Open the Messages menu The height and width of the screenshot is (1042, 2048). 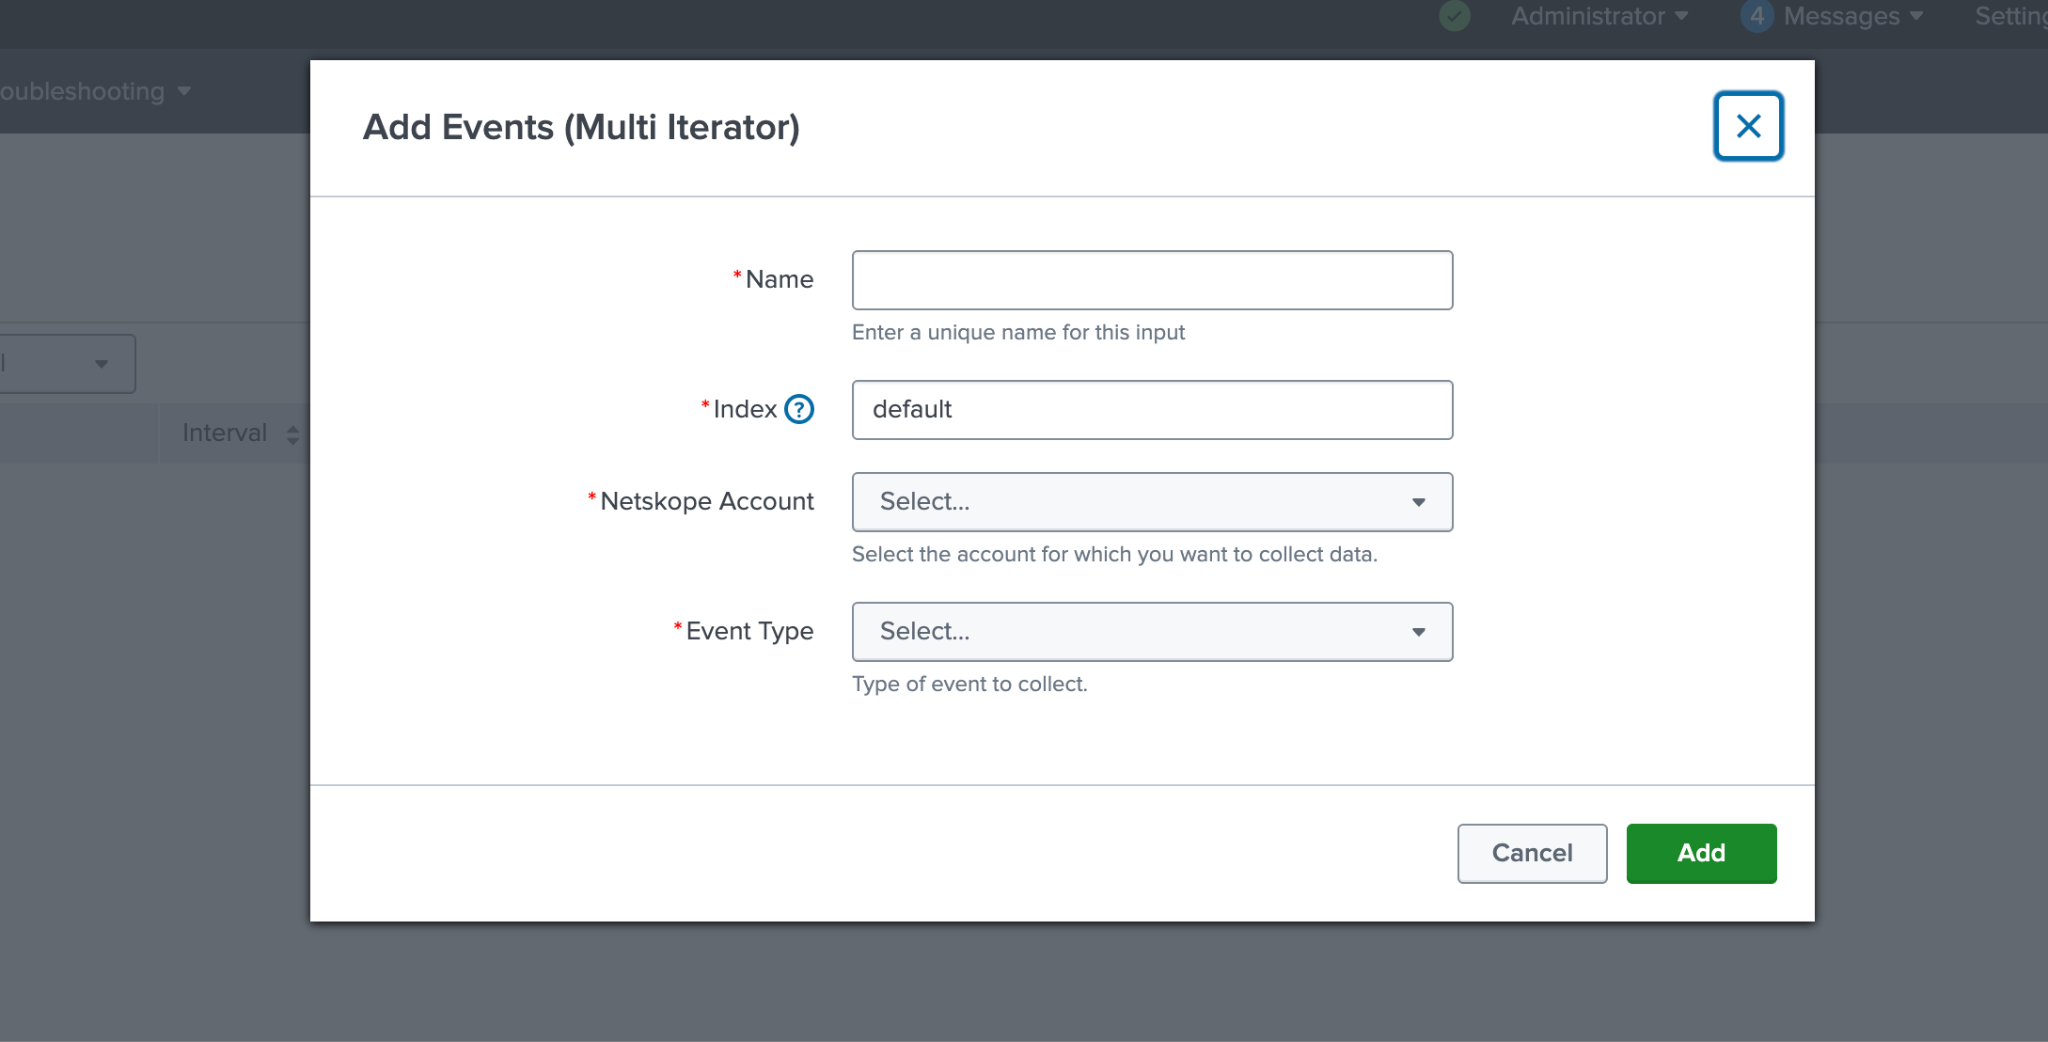1852,16
